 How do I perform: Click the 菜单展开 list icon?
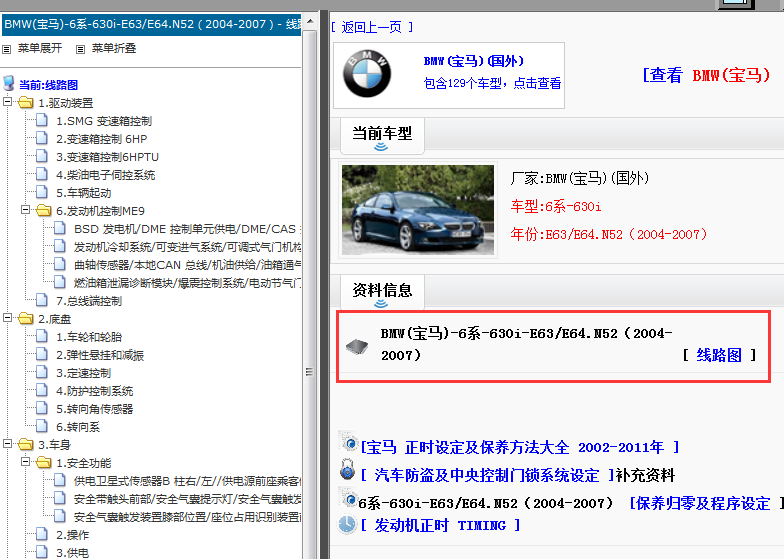(x=6, y=49)
